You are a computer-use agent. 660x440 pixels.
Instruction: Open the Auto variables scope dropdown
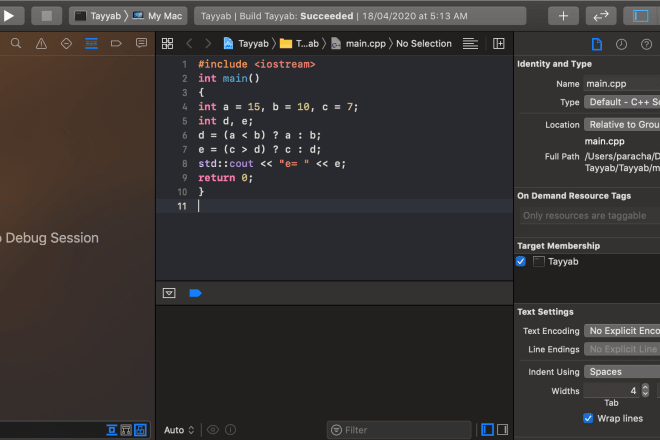179,430
